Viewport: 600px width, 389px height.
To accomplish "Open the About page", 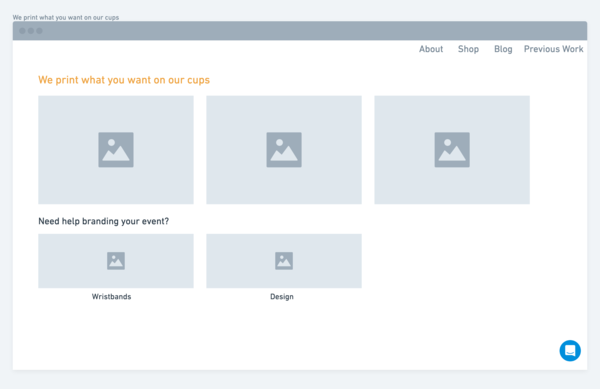I will pos(431,49).
